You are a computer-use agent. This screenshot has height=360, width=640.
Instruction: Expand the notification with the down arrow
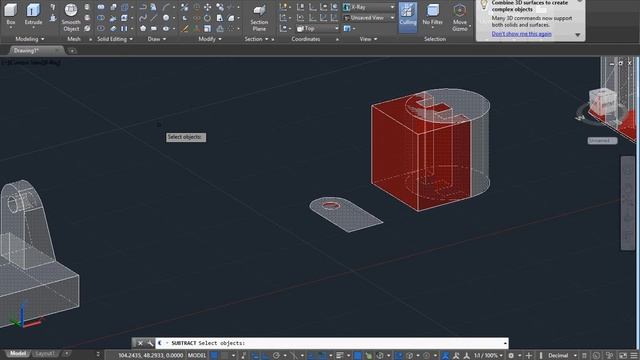(578, 35)
